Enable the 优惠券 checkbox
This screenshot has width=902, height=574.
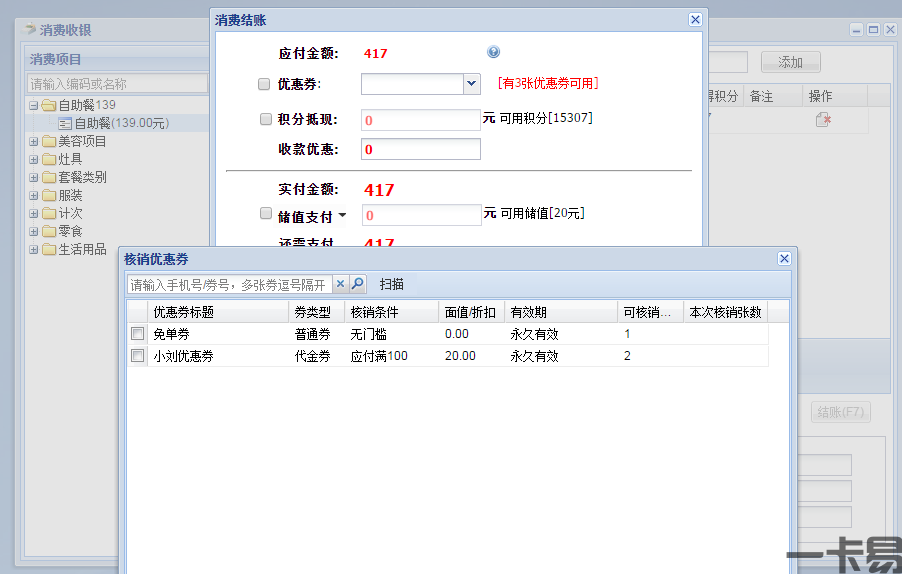click(264, 84)
